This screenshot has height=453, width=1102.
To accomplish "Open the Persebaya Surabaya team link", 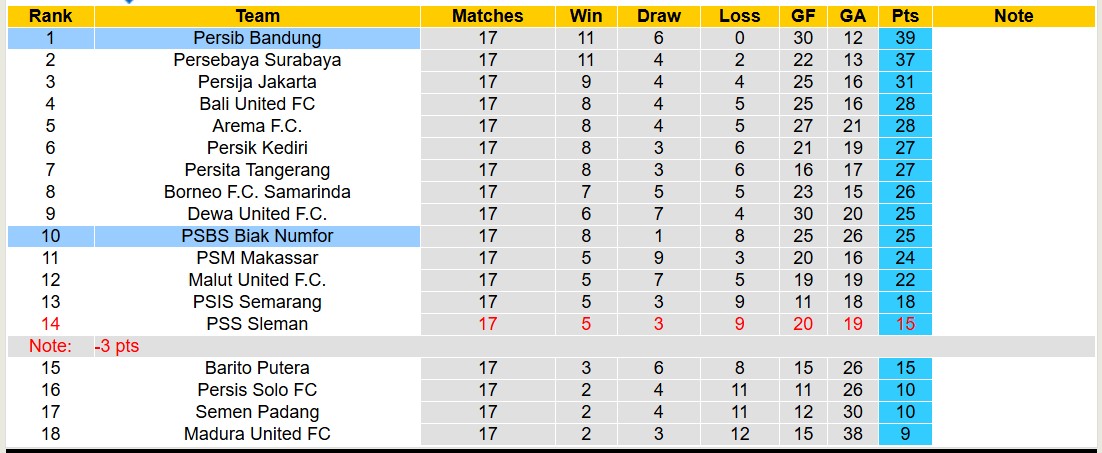I will pyautogui.click(x=257, y=60).
